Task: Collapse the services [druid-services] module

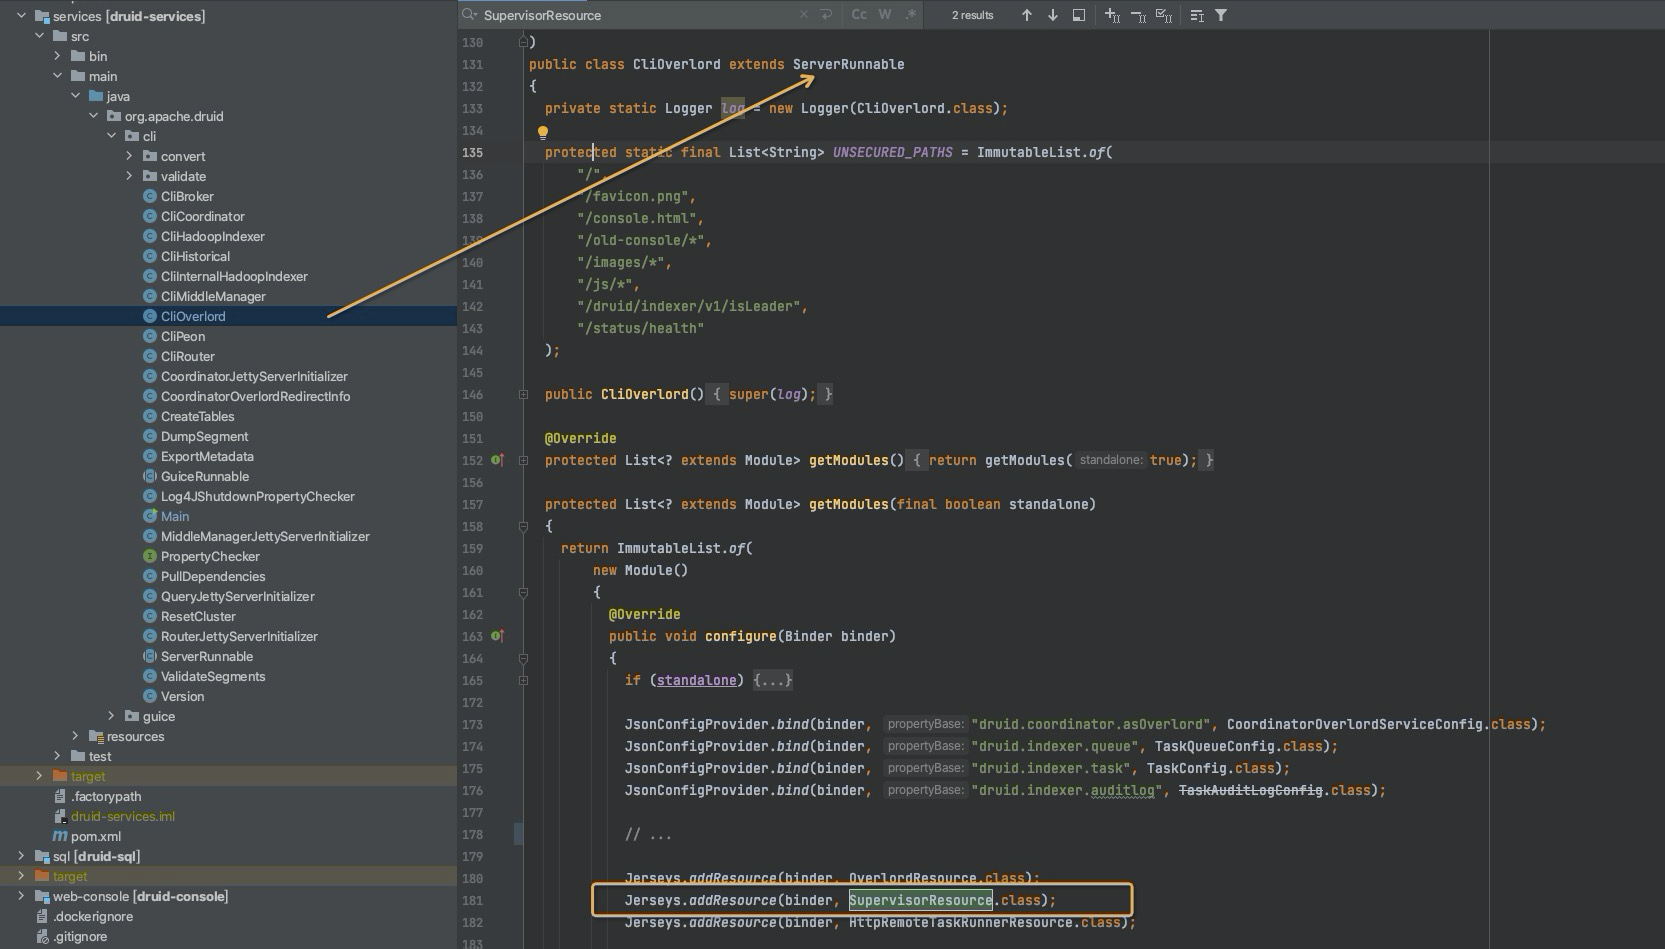Action: pyautogui.click(x=21, y=16)
